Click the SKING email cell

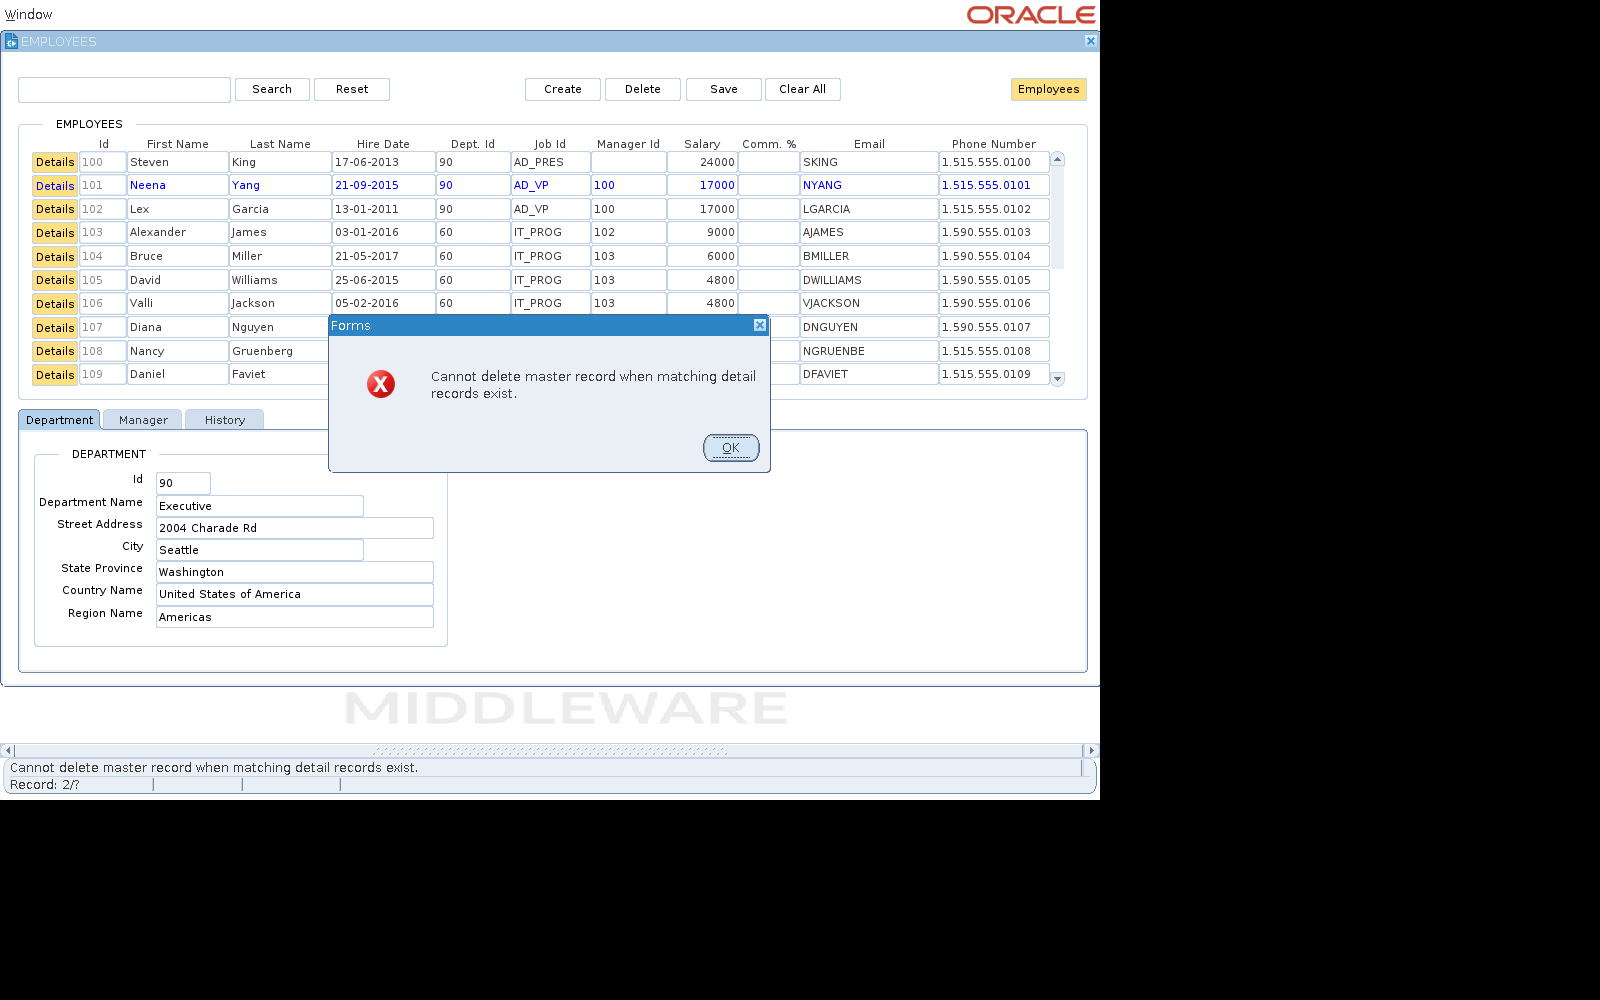[x=869, y=162]
